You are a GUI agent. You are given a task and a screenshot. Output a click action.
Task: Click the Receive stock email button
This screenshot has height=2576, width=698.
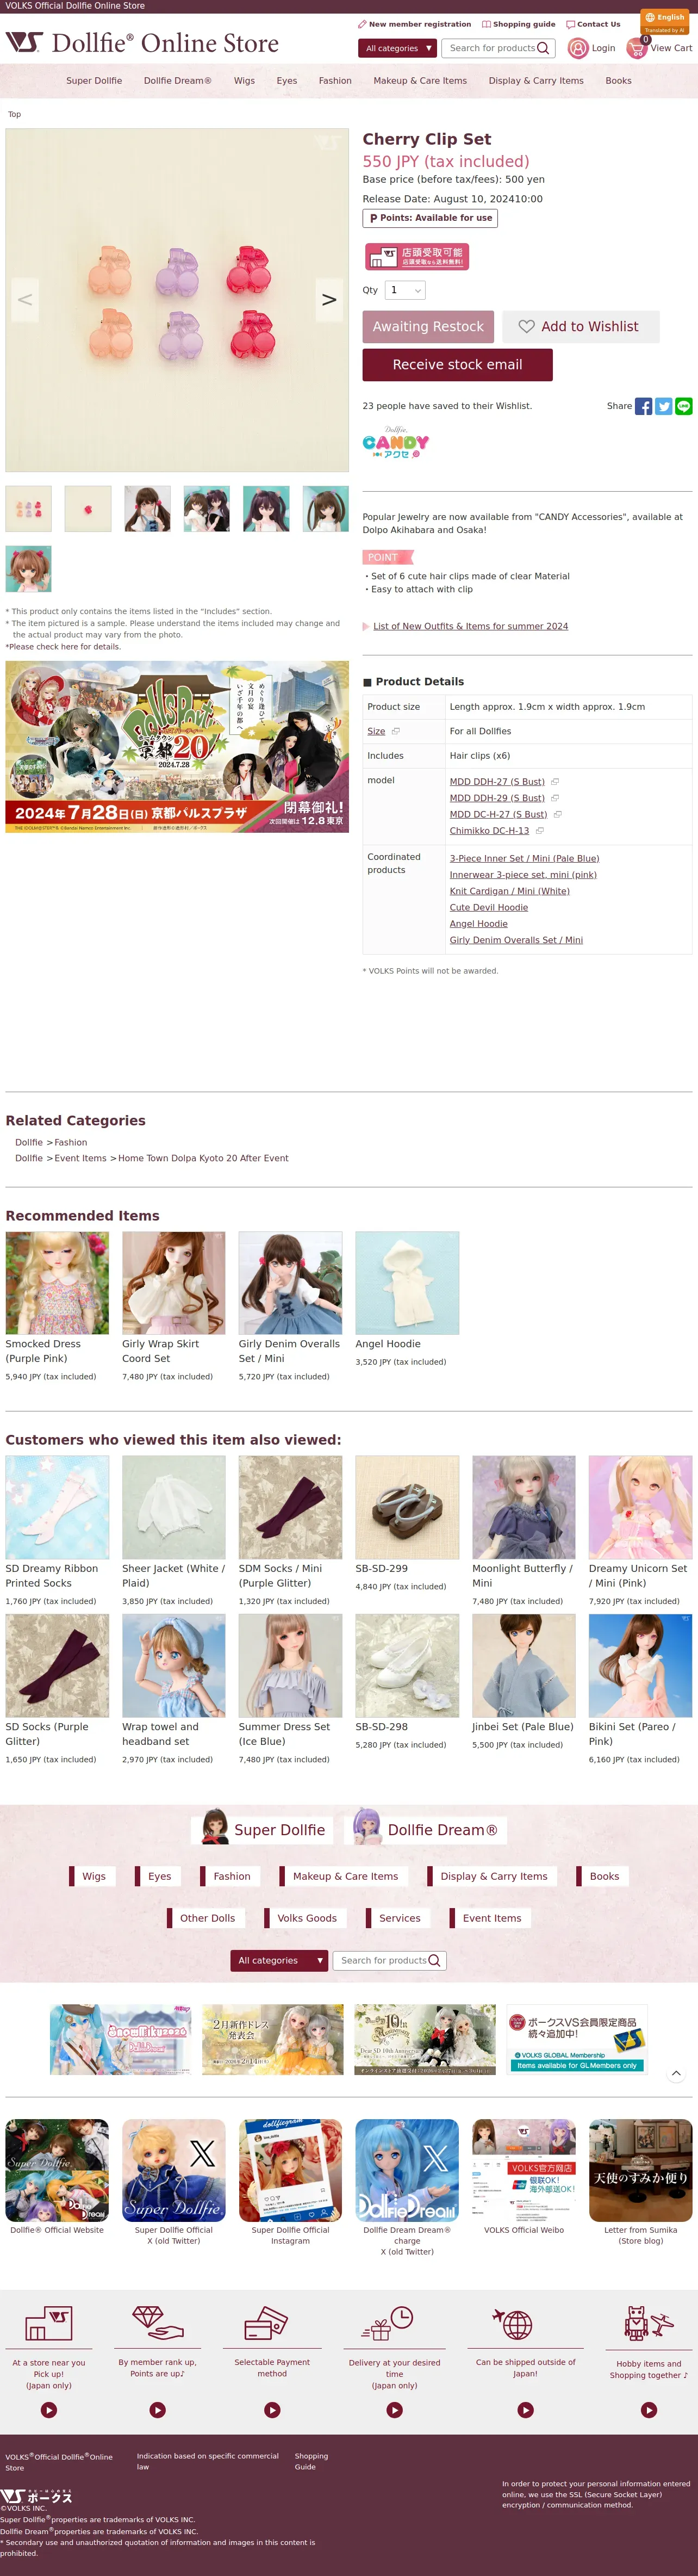point(457,365)
